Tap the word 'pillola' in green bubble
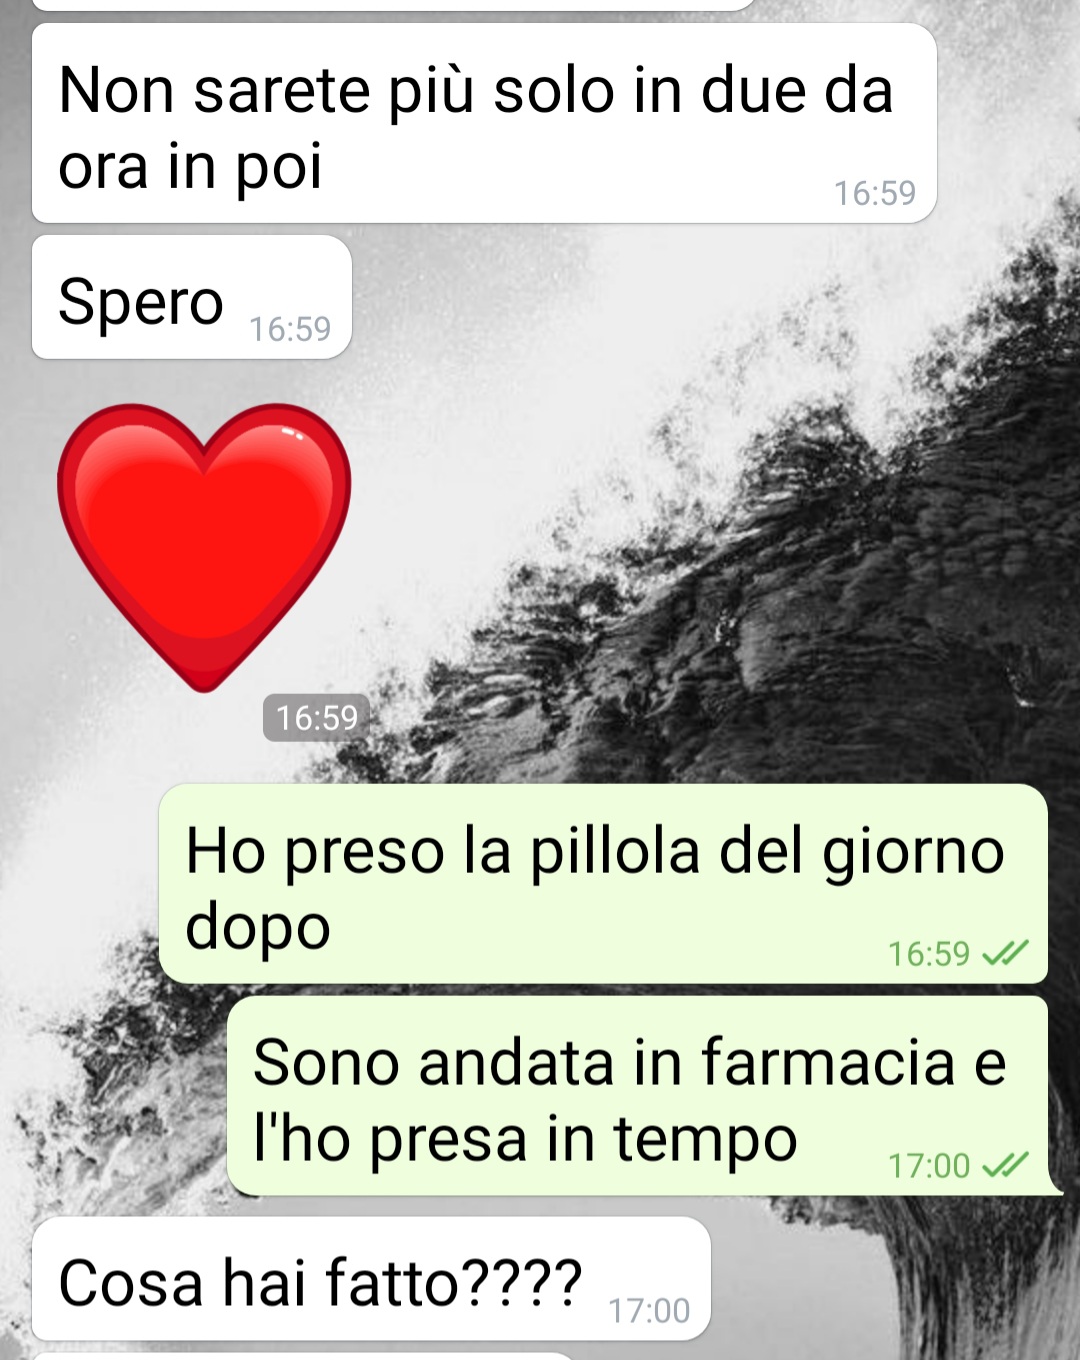Viewport: 1080px width, 1360px height. click(614, 852)
